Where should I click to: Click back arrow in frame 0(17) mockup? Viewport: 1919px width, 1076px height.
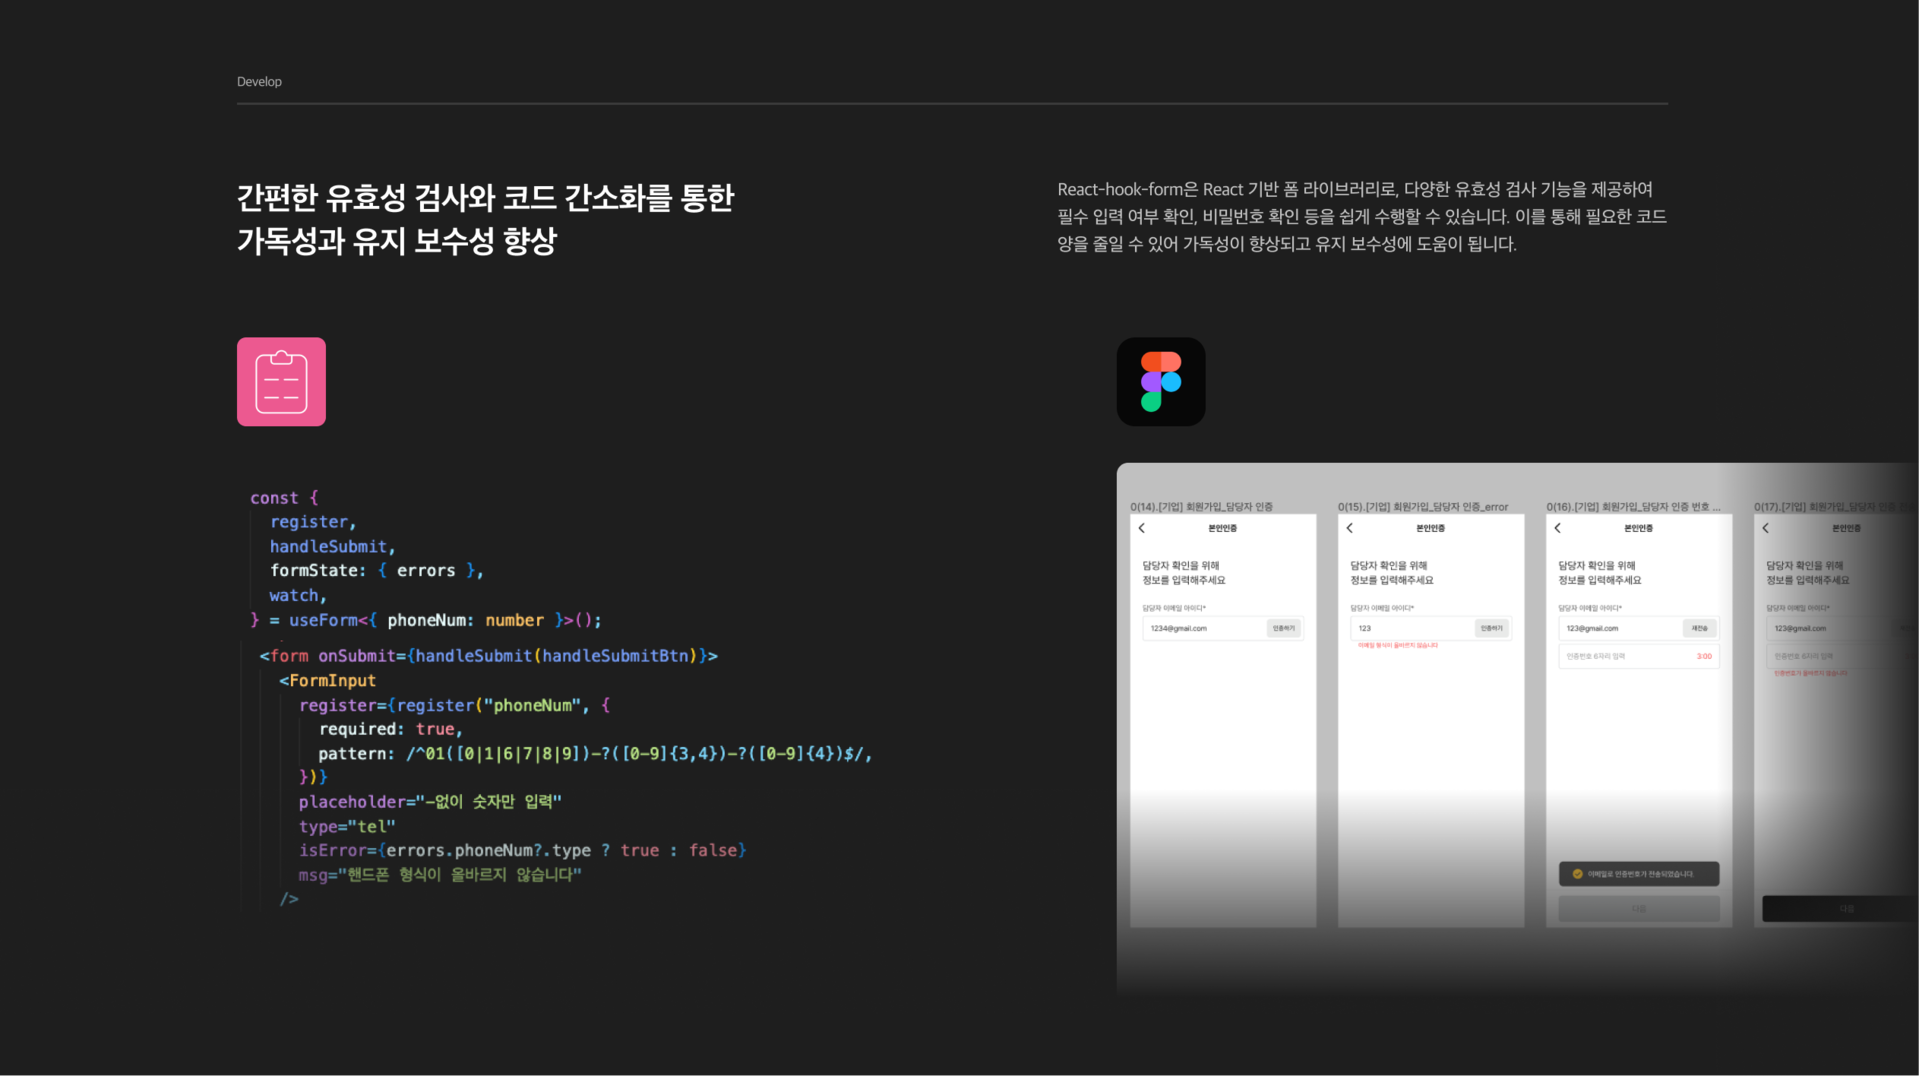click(x=1766, y=528)
